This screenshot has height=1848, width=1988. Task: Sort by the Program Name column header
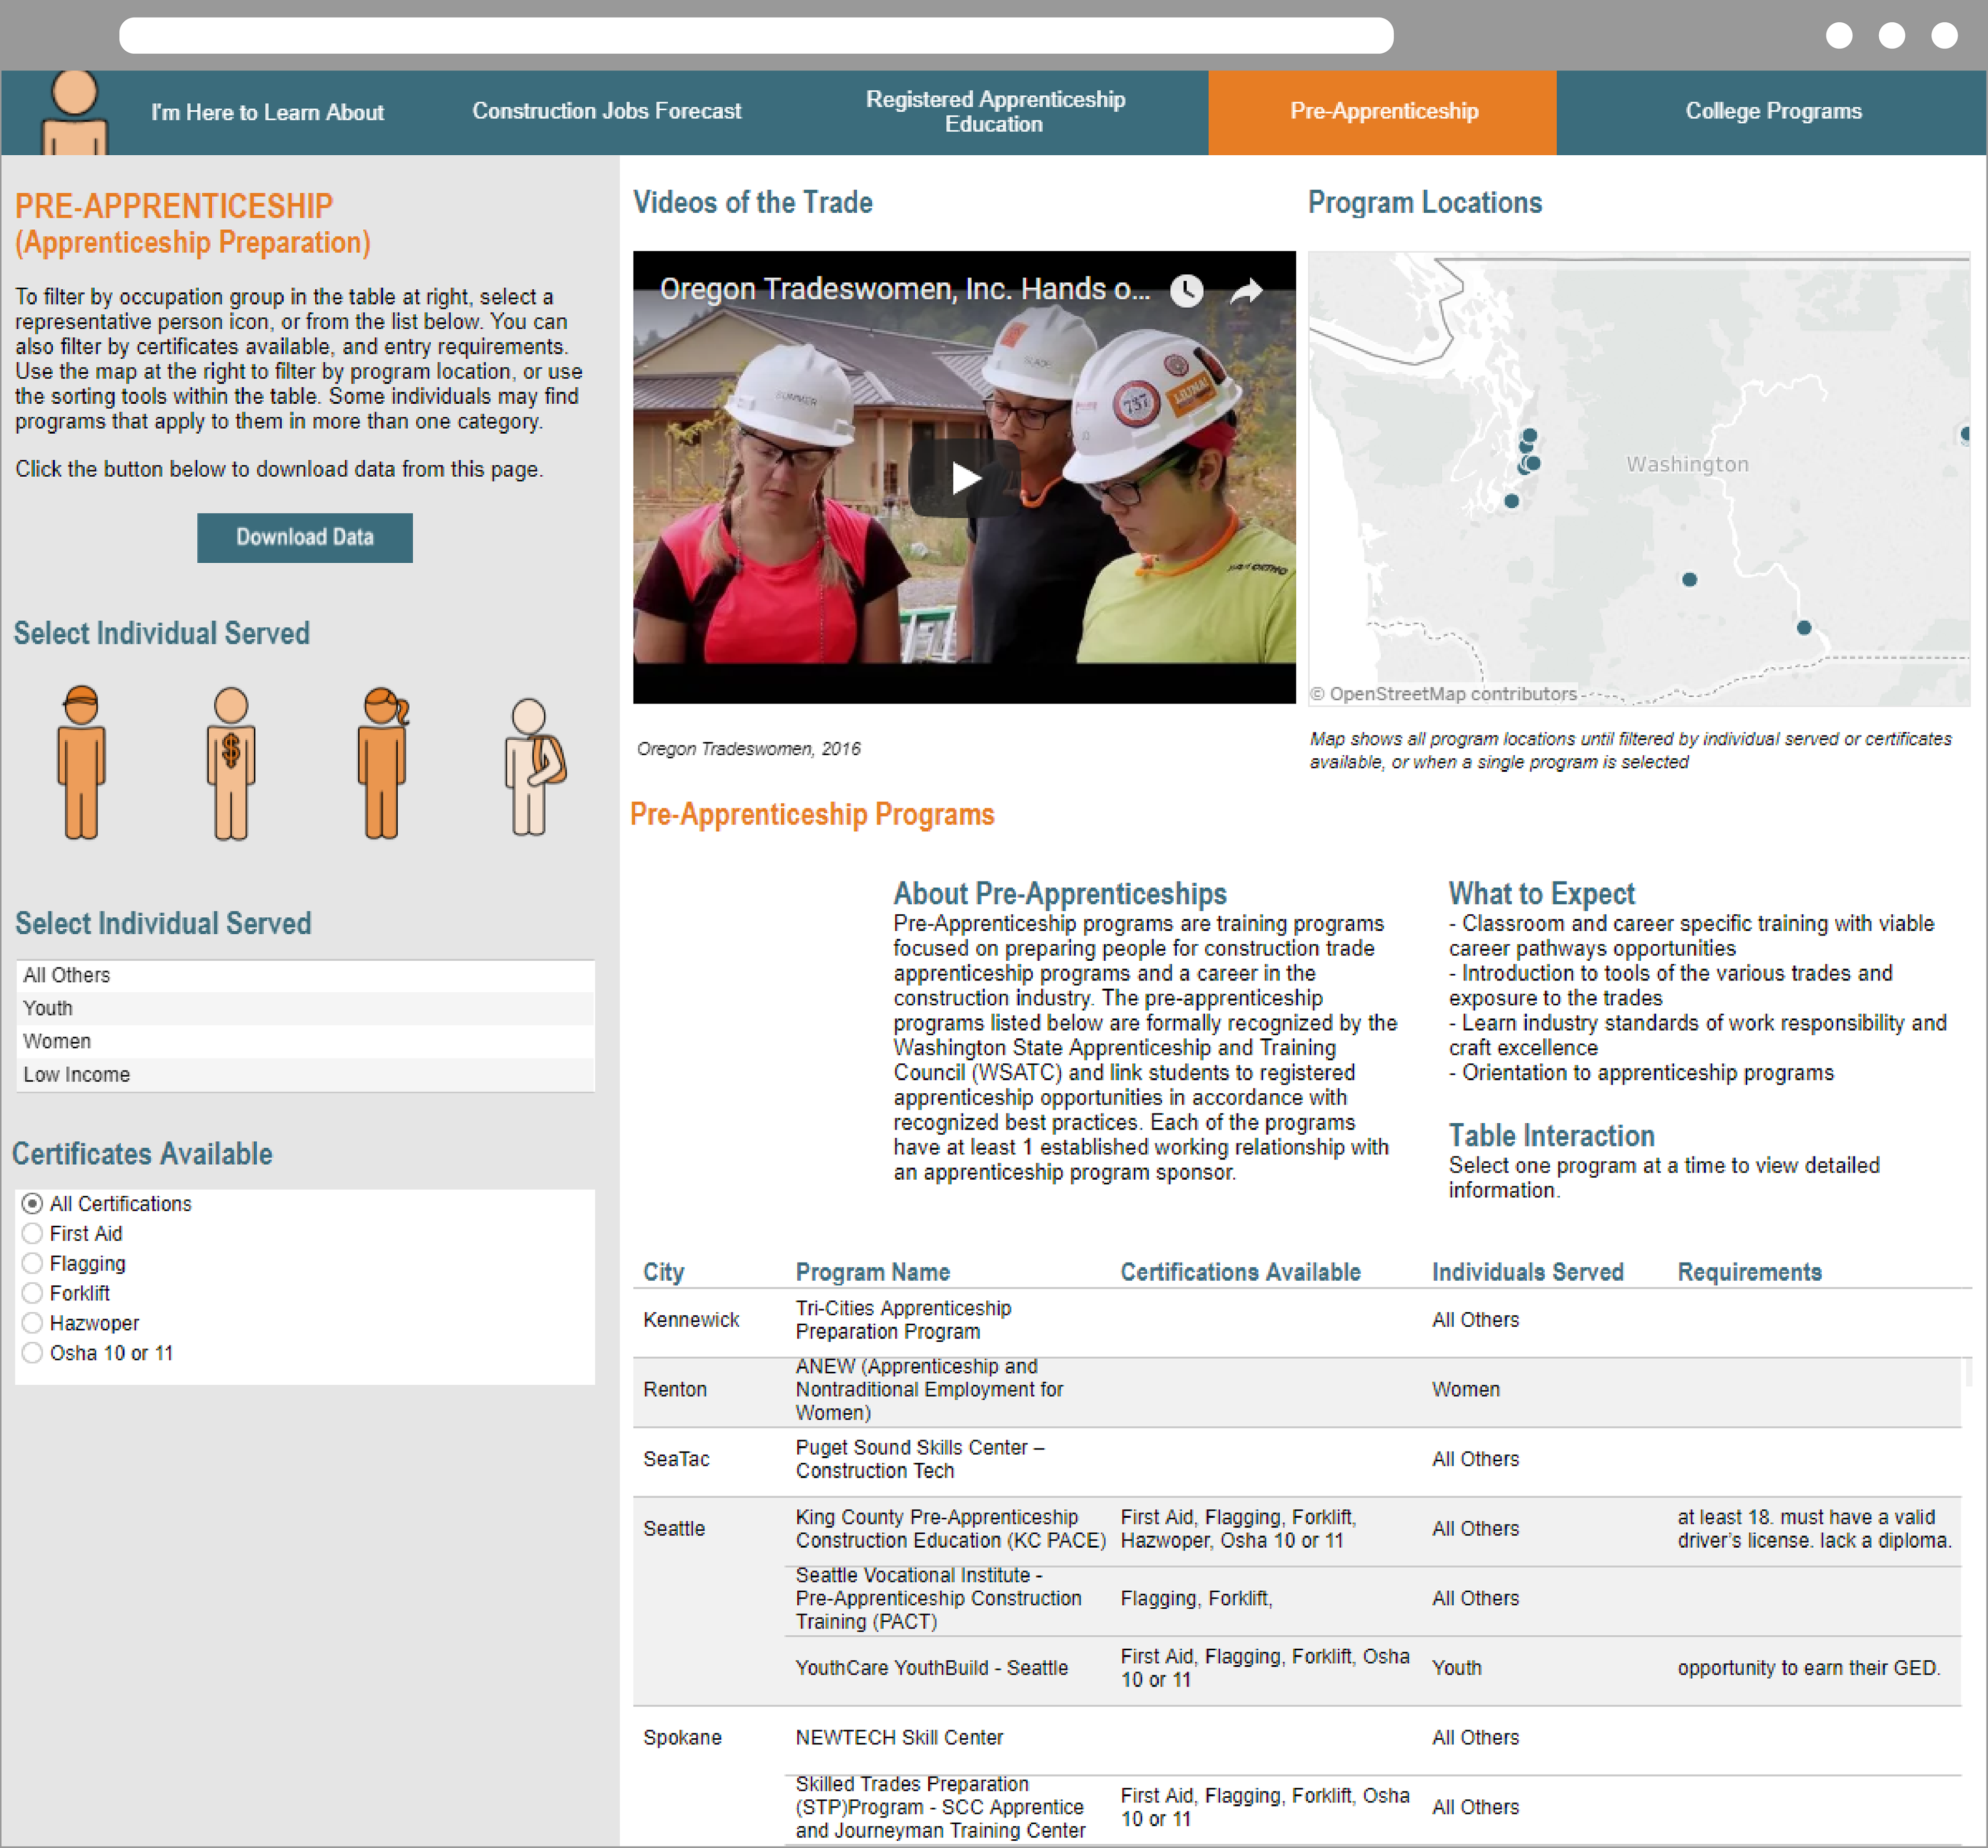point(872,1272)
